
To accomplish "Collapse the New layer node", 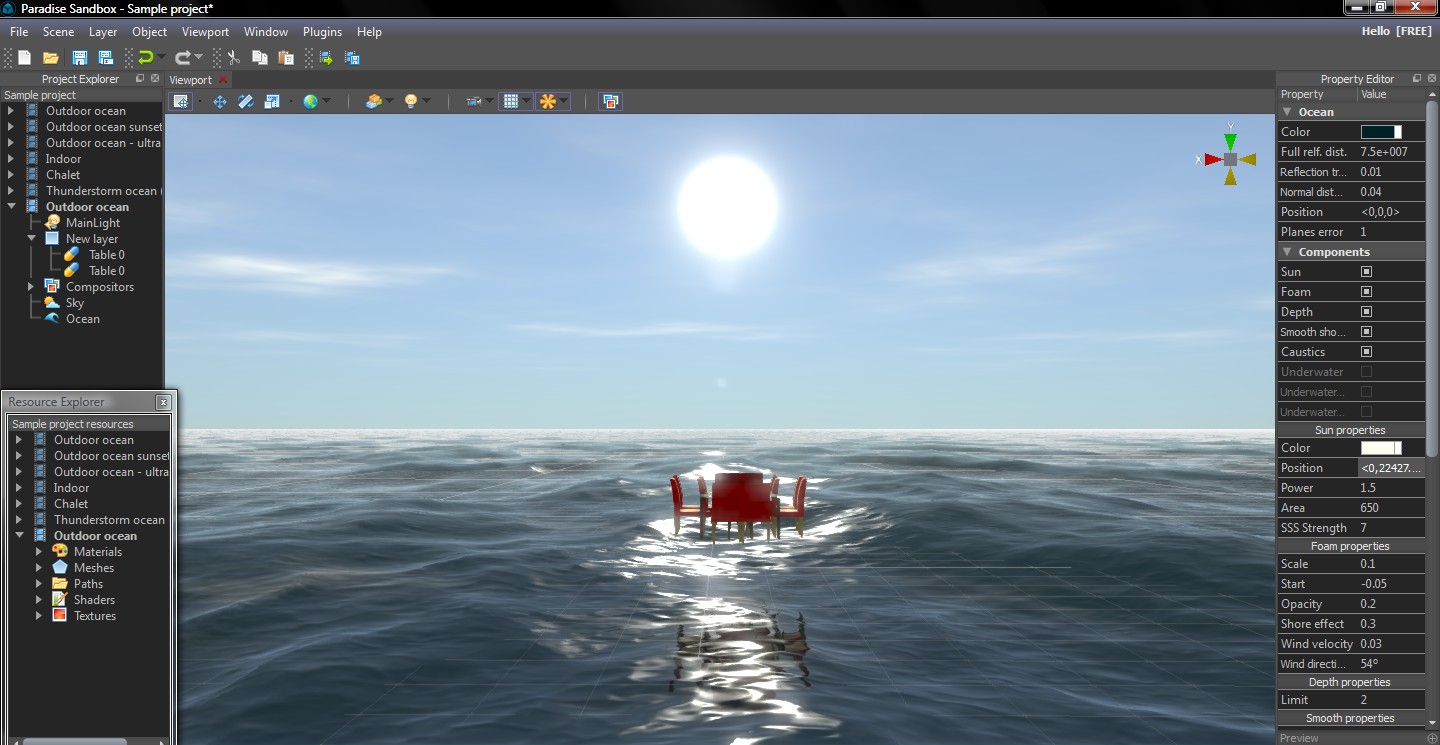I will [31, 239].
